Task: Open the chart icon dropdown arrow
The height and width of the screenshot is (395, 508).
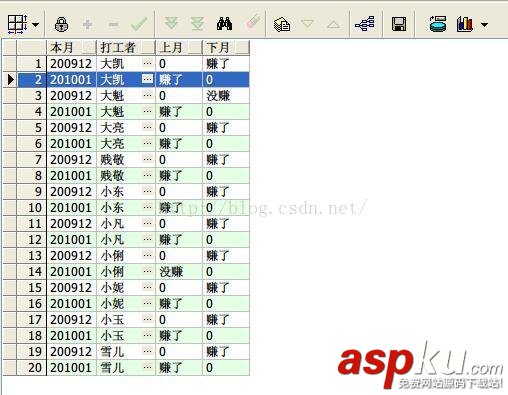Action: pyautogui.click(x=484, y=24)
